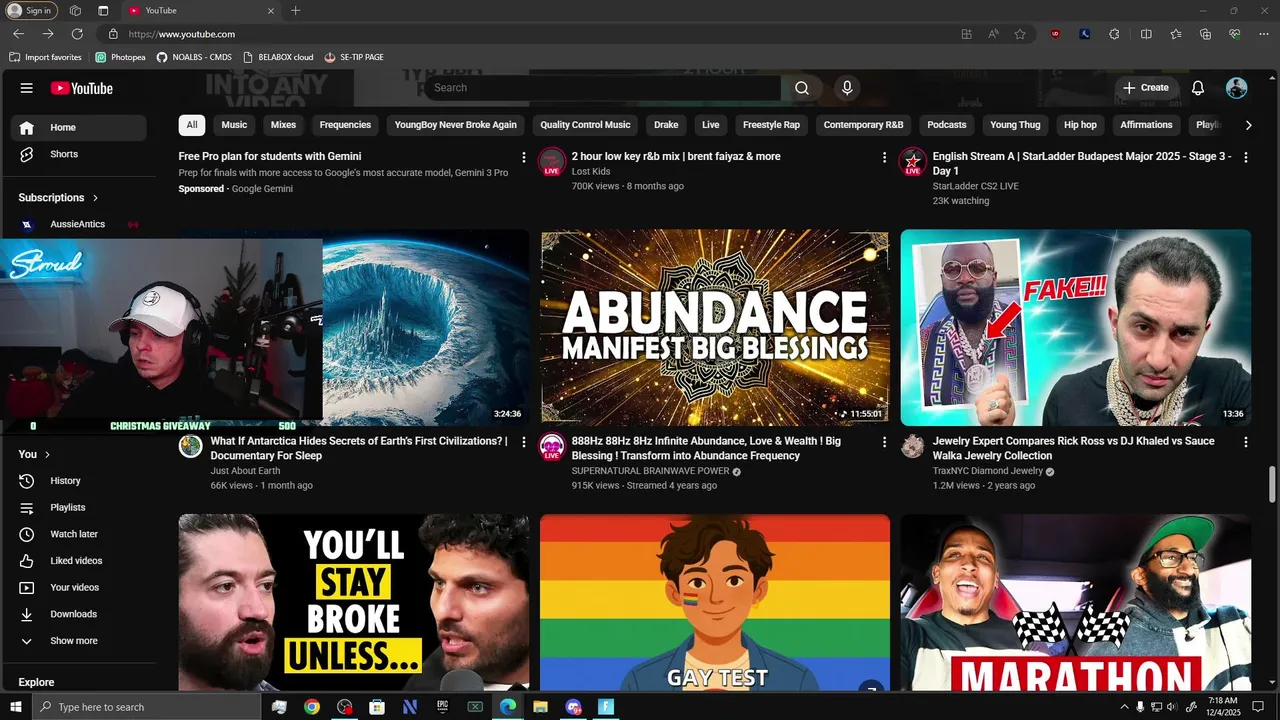This screenshot has height=720, width=1280.
Task: Open the Rick Ross FAKE jewelry thumbnail
Action: [1076, 328]
